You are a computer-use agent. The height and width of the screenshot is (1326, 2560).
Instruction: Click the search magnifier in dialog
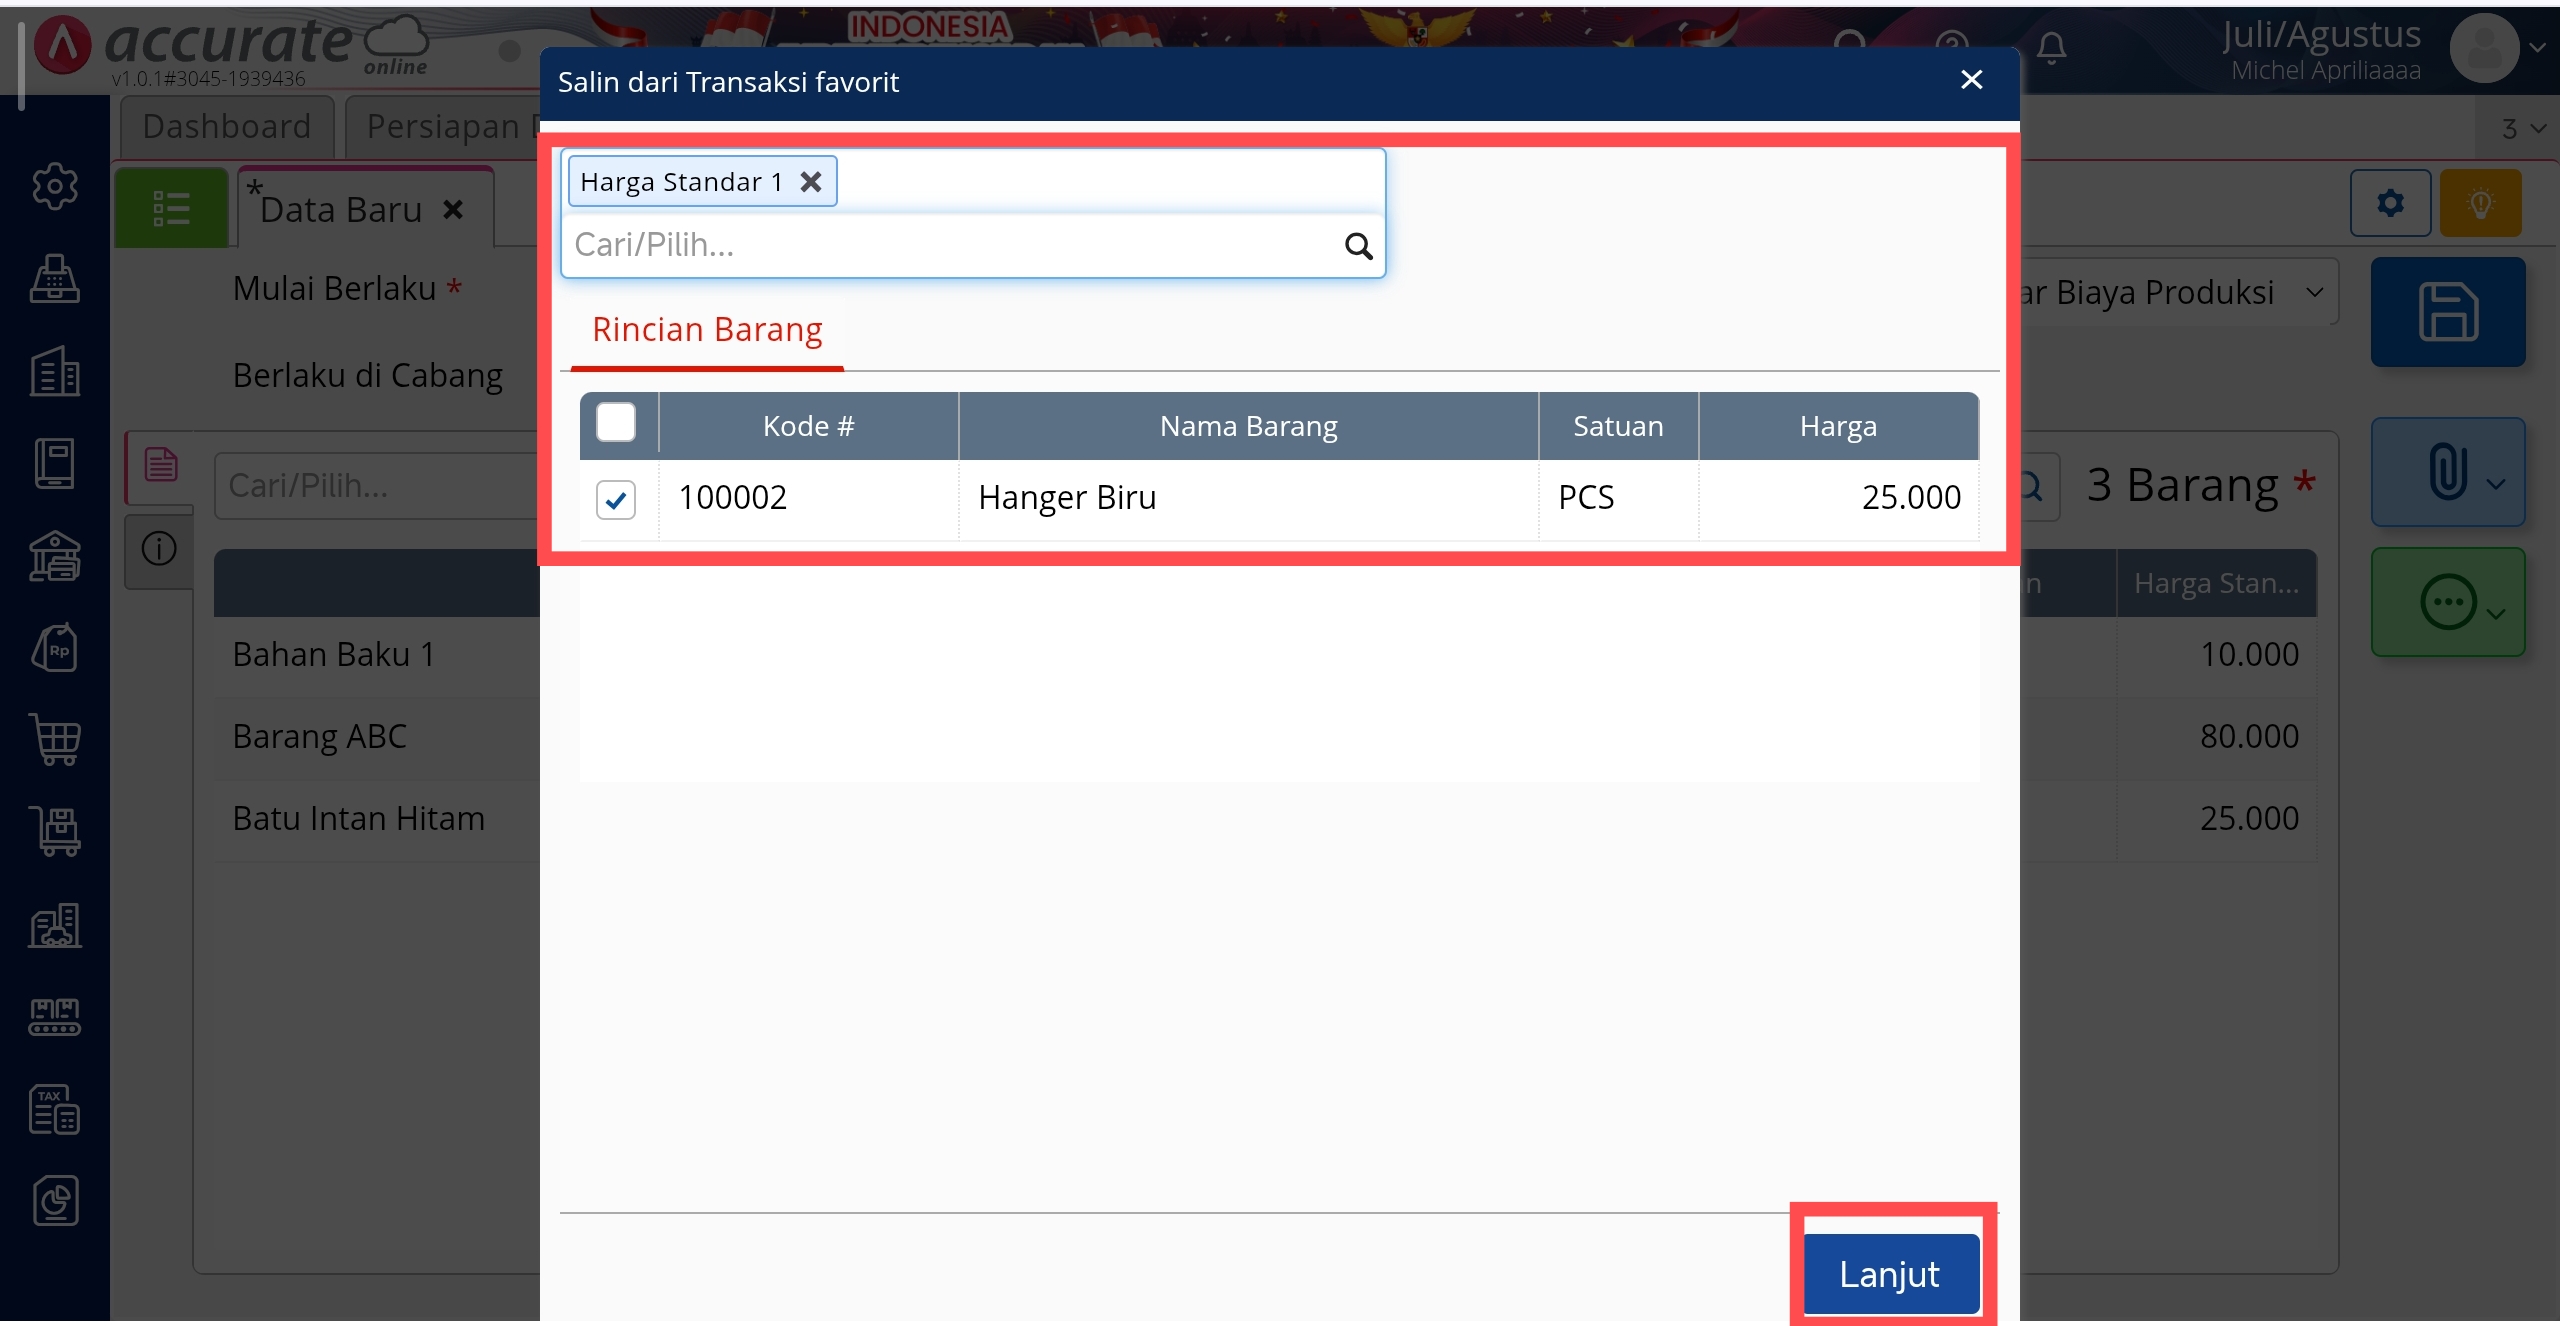[1357, 246]
